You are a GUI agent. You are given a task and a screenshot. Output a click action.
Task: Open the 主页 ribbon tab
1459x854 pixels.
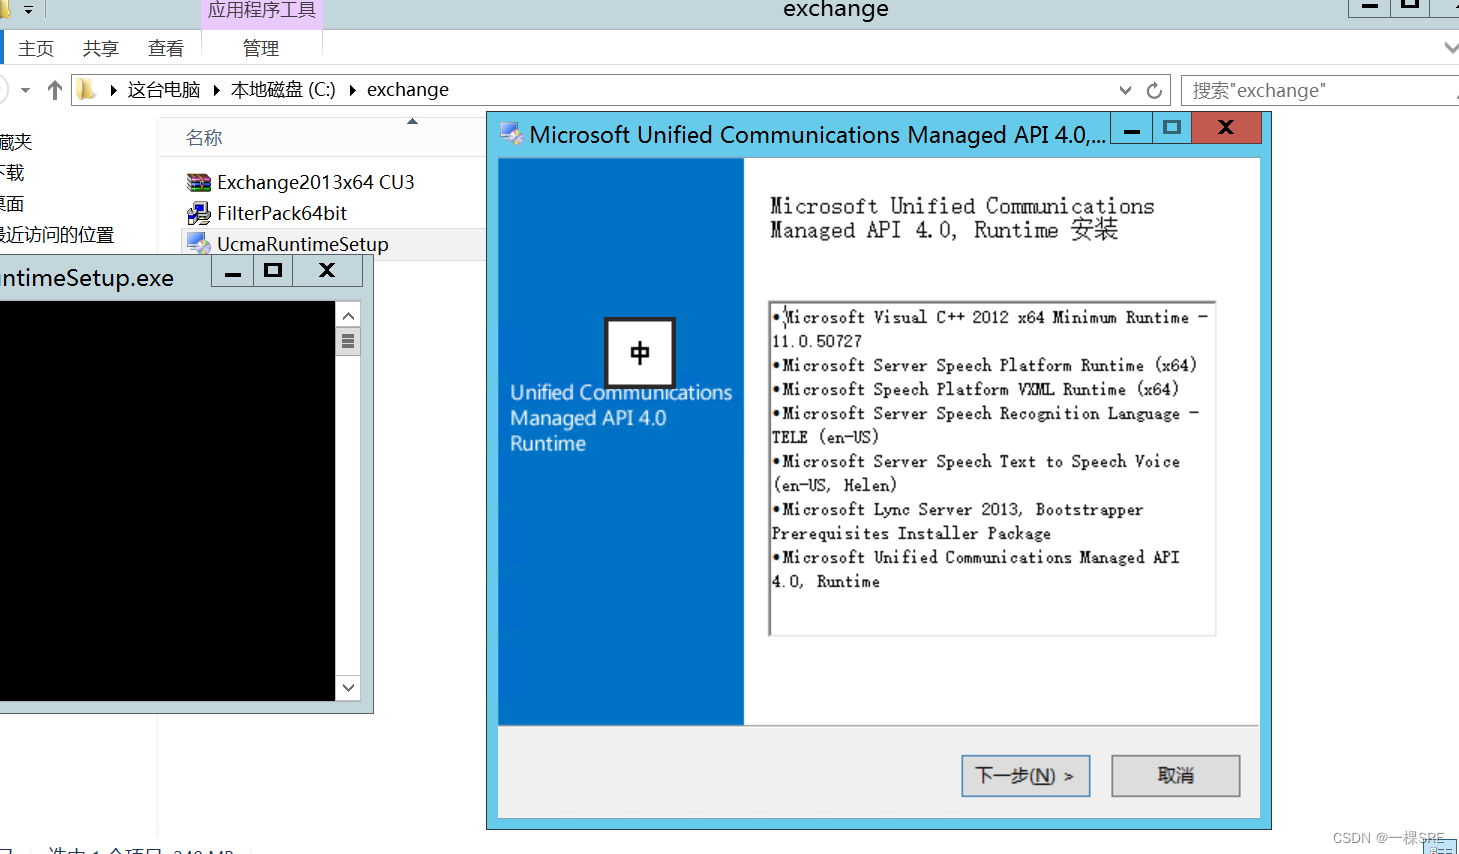click(x=36, y=48)
